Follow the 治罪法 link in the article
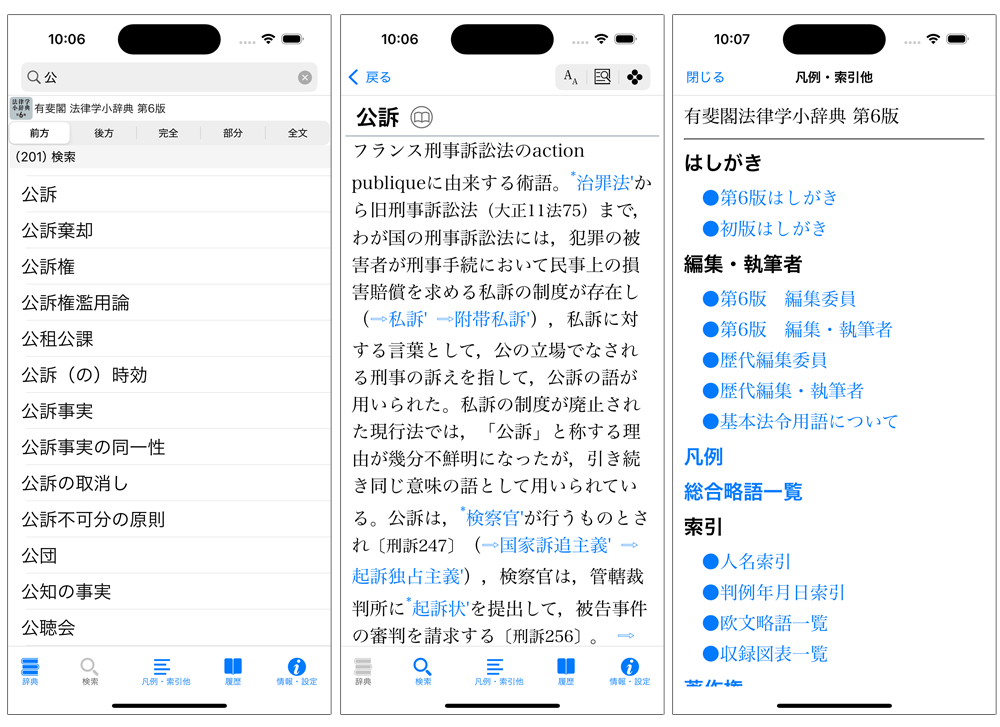The height and width of the screenshot is (727, 1000). coord(604,183)
